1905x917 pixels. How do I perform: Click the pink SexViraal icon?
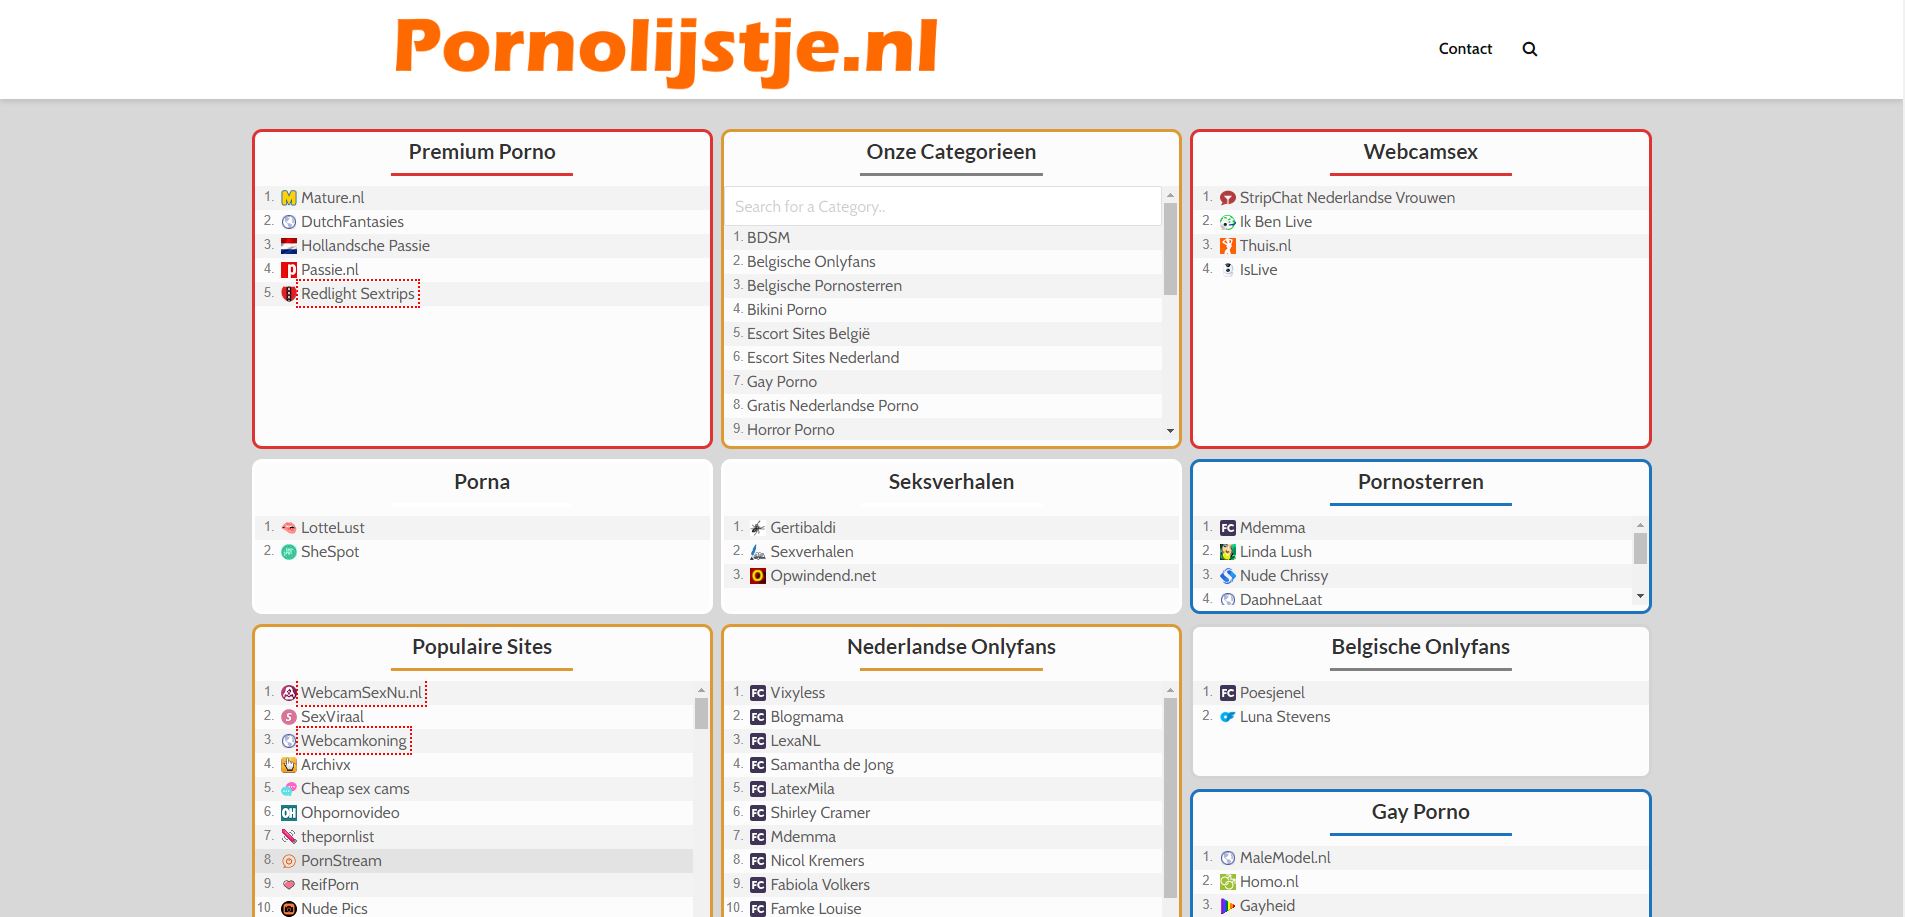point(289,717)
